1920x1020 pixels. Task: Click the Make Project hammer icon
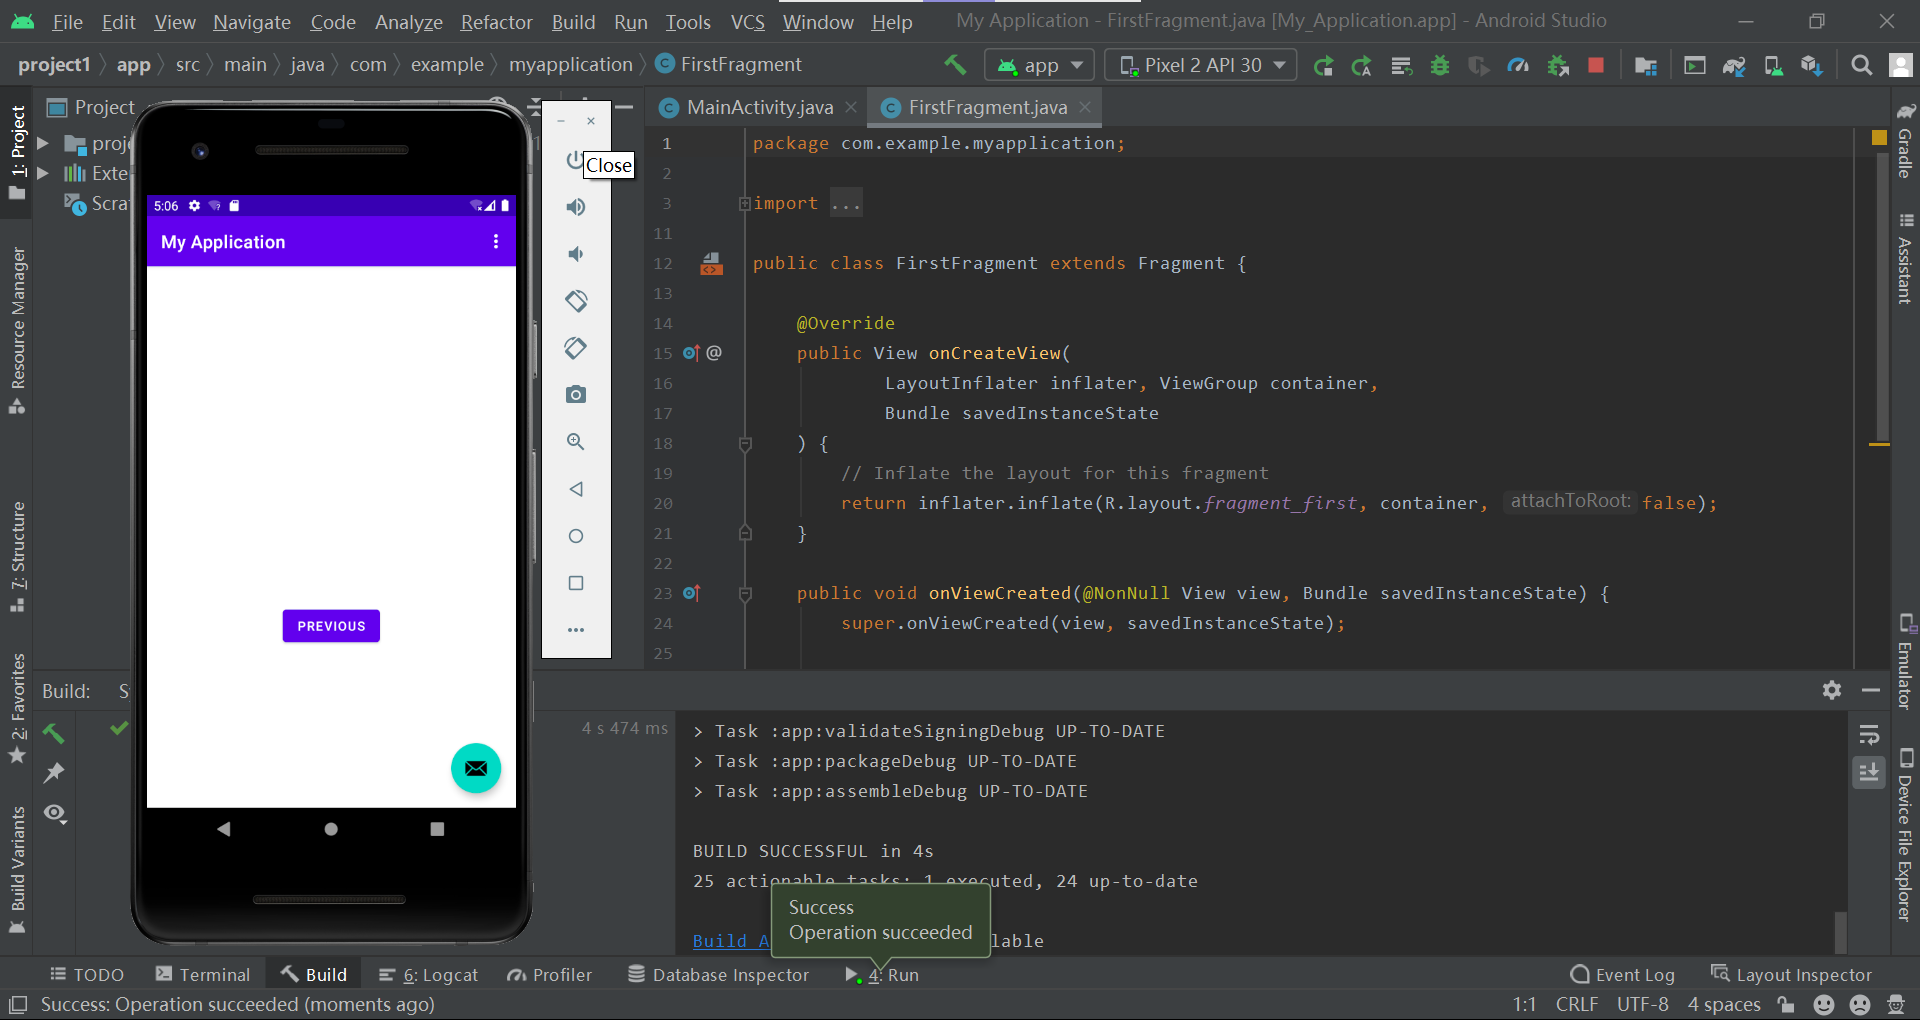(955, 65)
